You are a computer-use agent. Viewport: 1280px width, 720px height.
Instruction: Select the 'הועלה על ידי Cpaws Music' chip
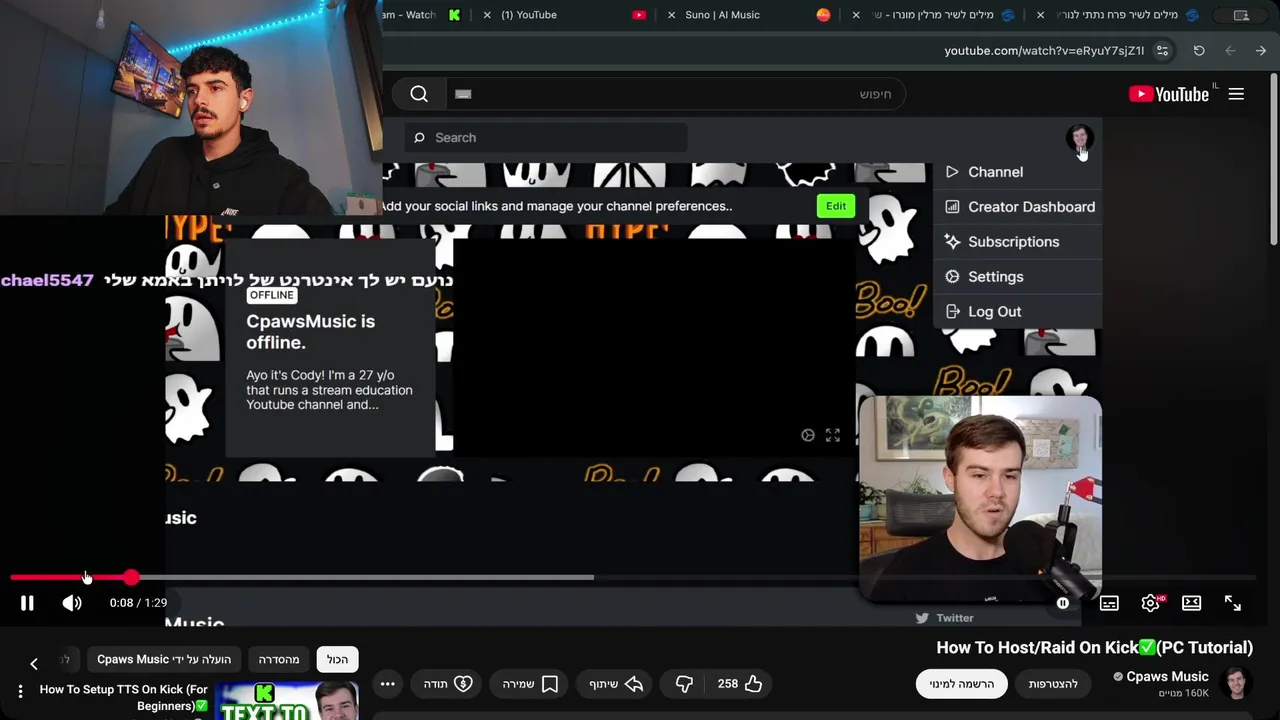click(x=164, y=659)
